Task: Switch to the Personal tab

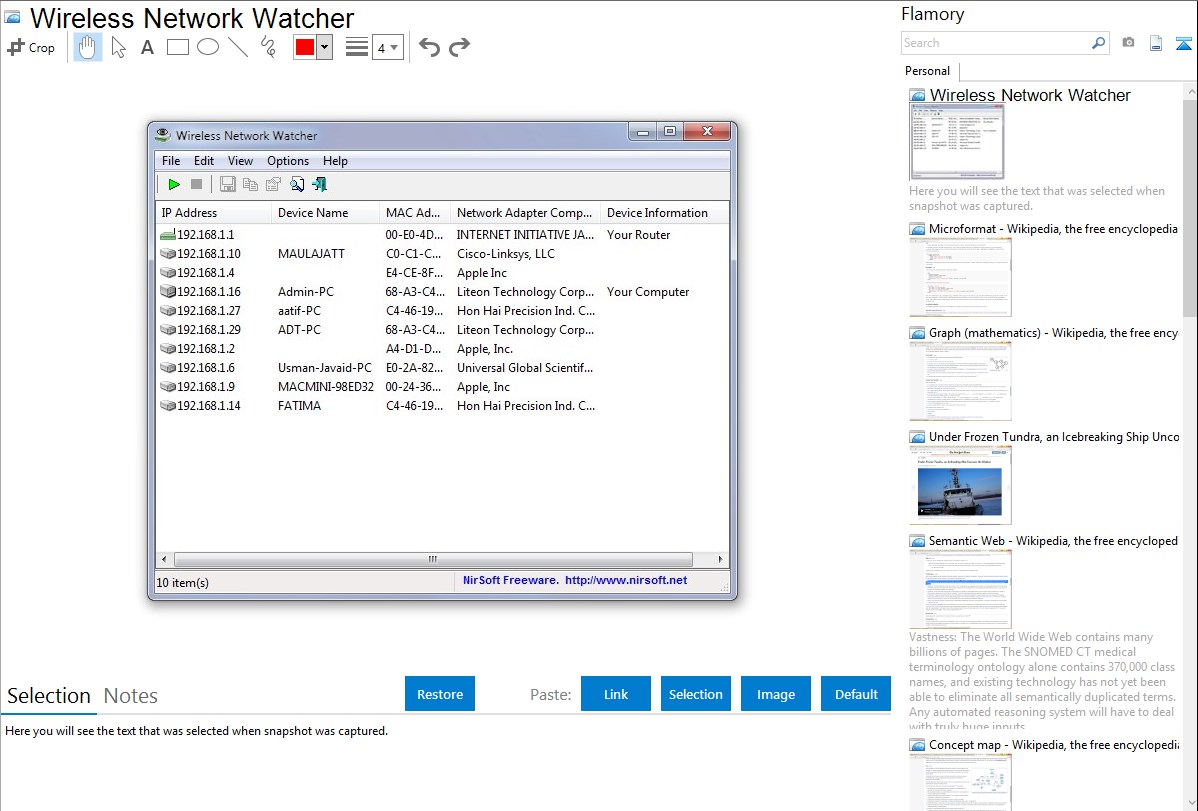Action: tap(928, 71)
